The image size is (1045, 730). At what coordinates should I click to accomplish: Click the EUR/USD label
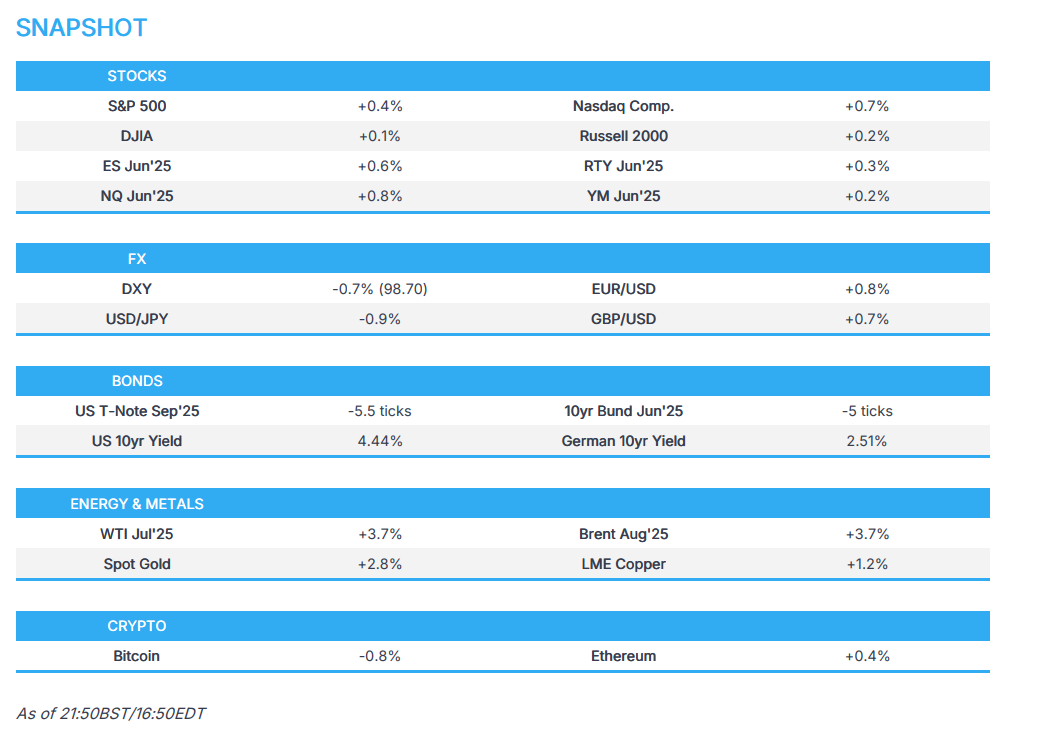click(x=623, y=289)
